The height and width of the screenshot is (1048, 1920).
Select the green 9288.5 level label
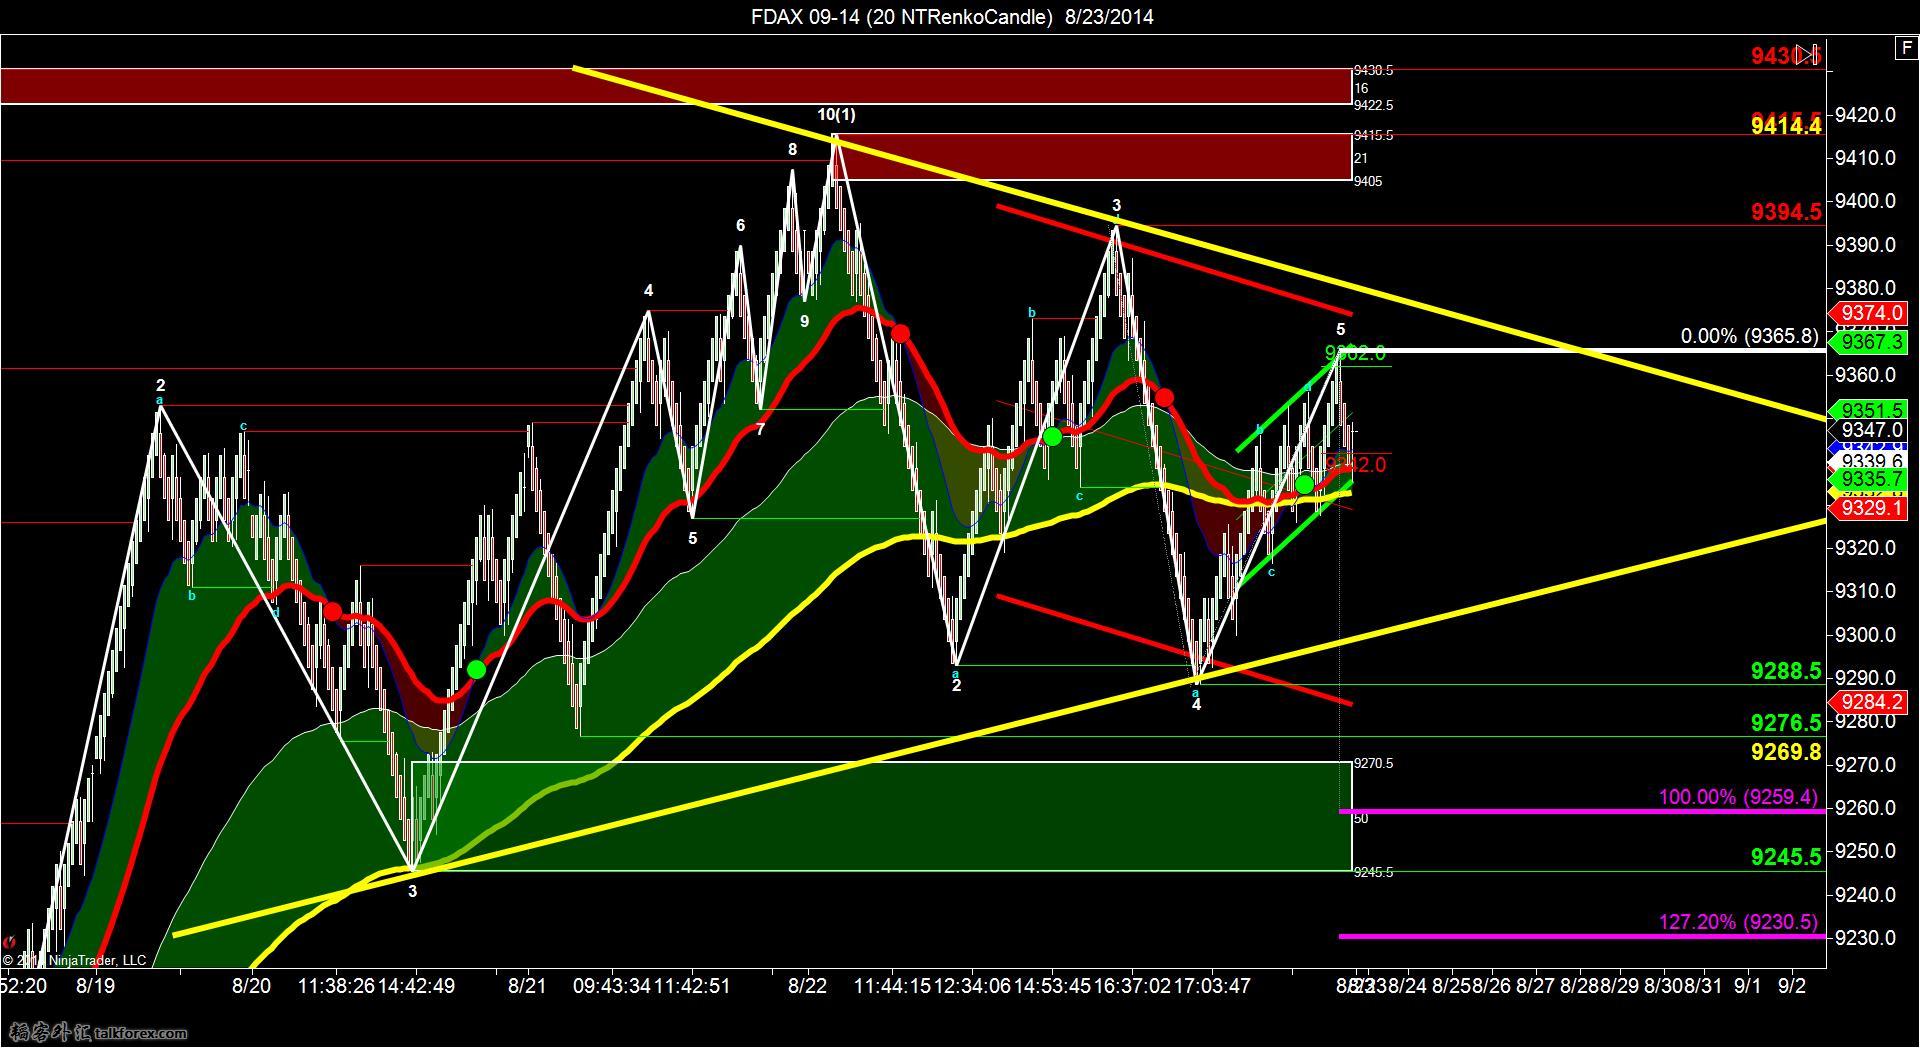click(x=1786, y=671)
